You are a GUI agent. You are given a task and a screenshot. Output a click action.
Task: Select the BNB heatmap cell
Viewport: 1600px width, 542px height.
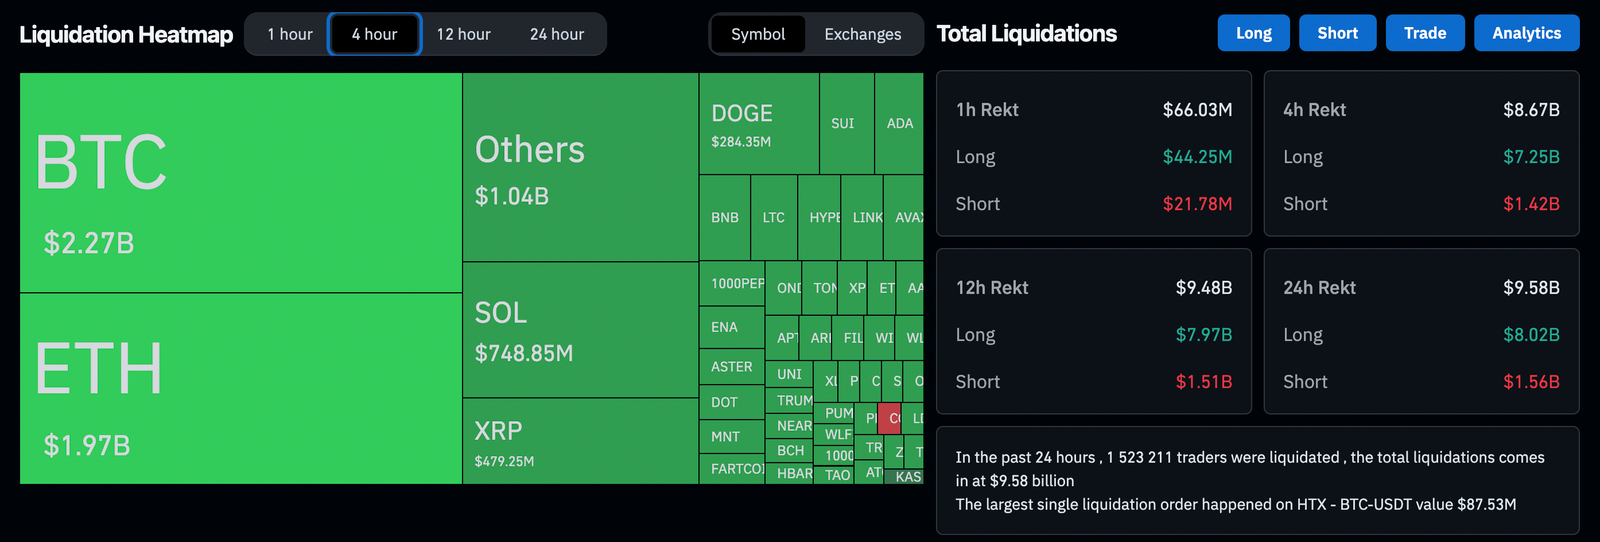[725, 217]
